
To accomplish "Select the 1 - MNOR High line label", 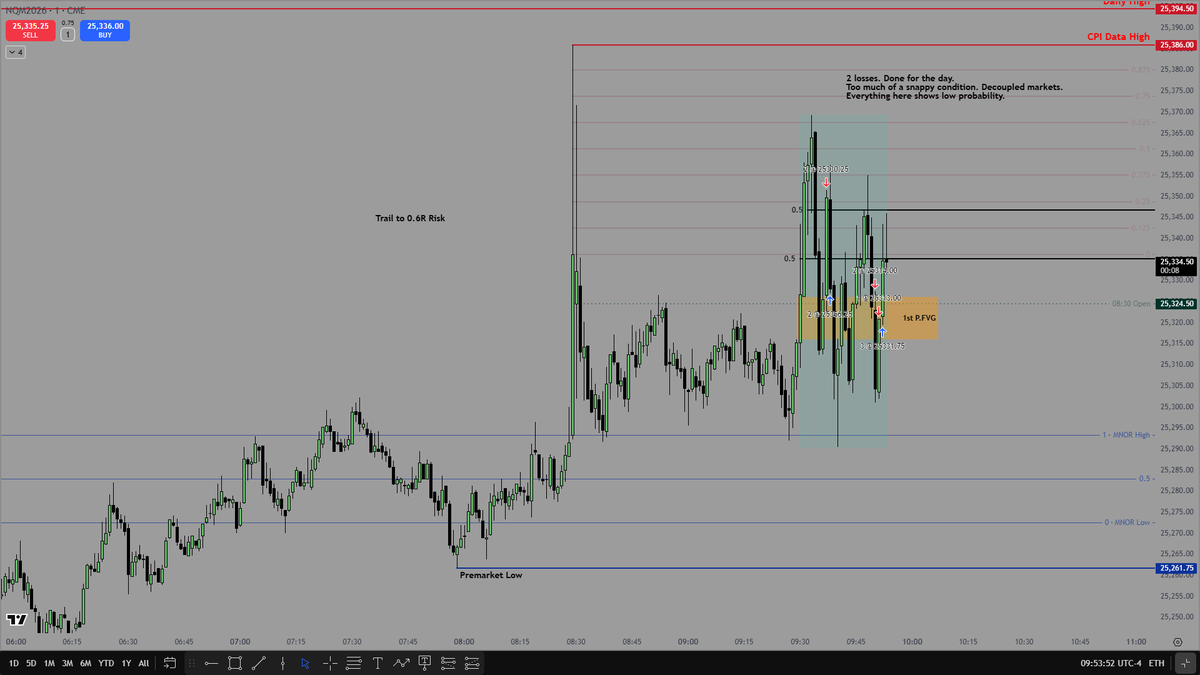I will (x=1127, y=435).
